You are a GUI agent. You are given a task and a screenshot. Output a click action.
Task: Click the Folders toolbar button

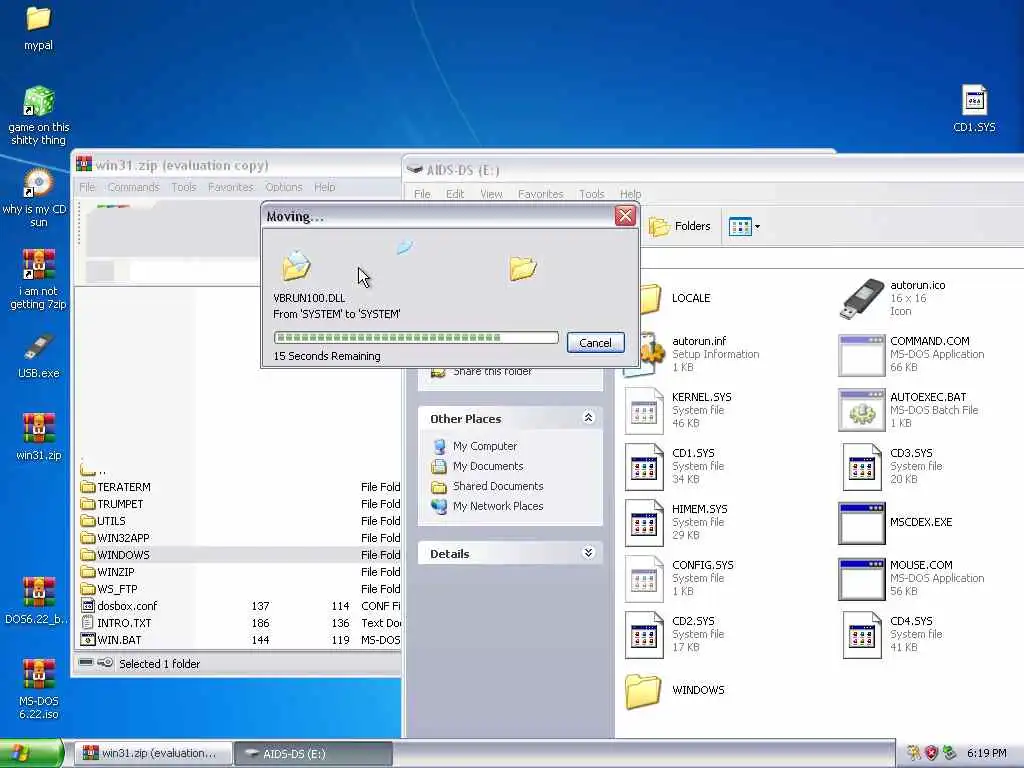680,226
